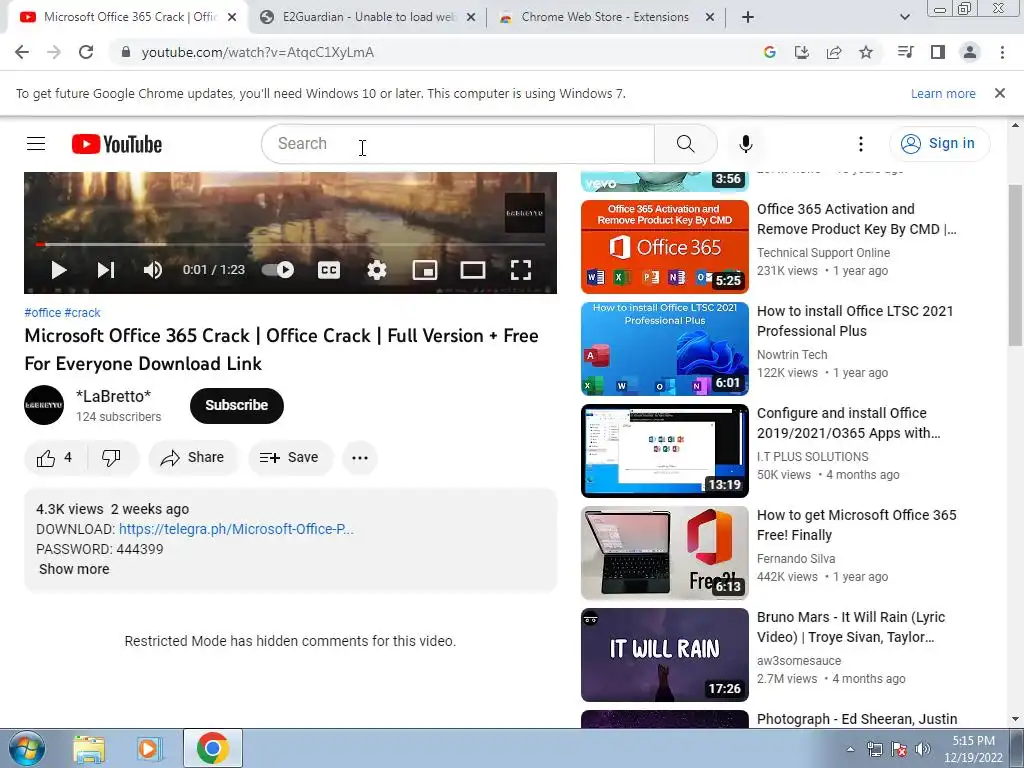Click 'aw3somesauce' channel name

pos(799,660)
